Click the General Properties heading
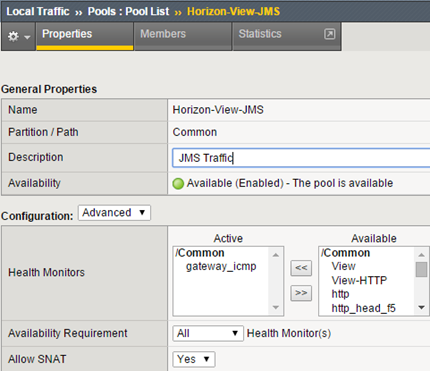 (49, 89)
